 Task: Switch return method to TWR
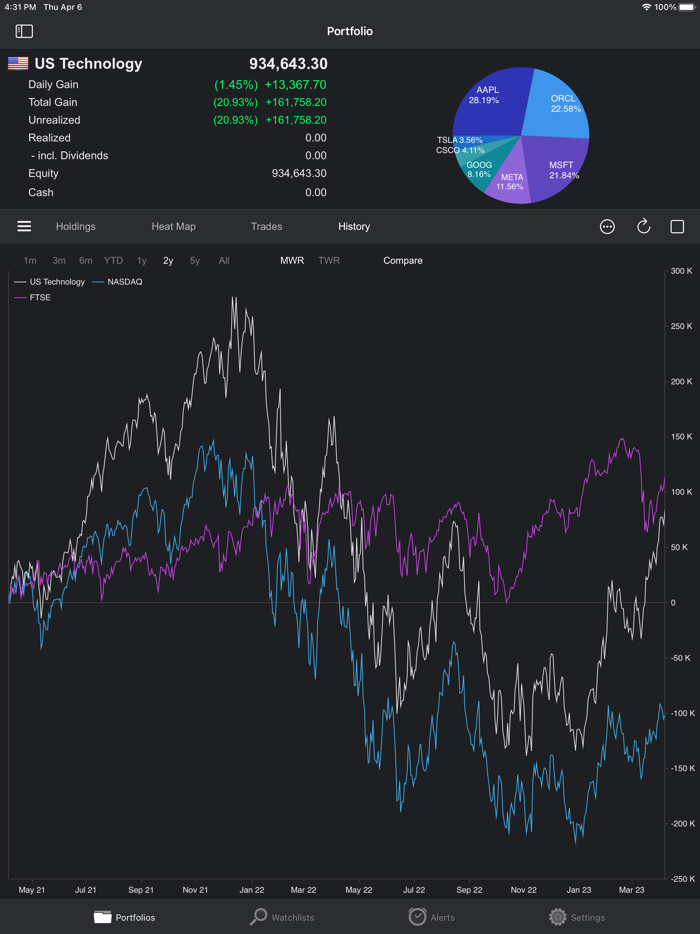(x=329, y=260)
